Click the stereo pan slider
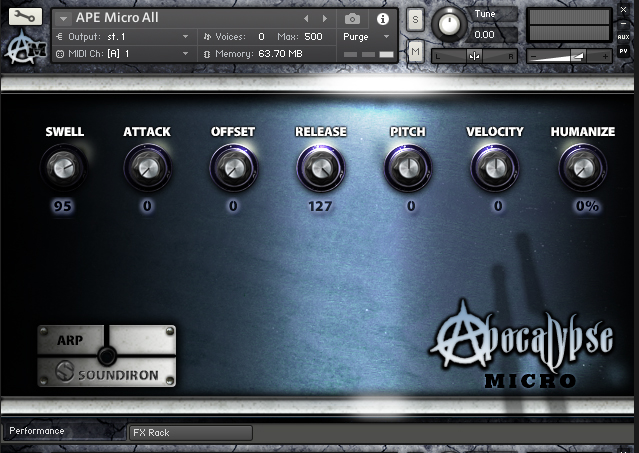 (474, 56)
